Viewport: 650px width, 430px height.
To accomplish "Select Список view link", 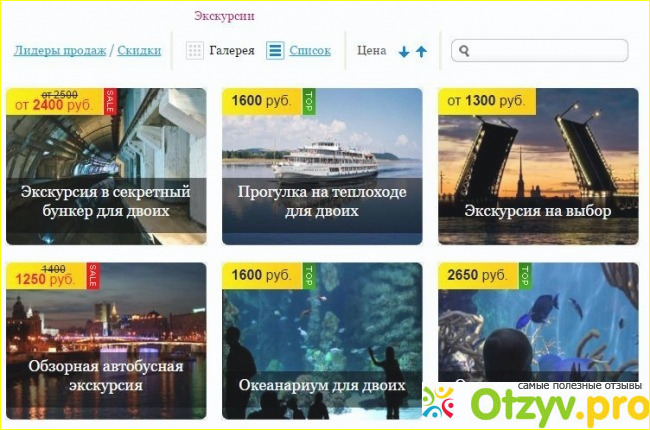I will (310, 51).
